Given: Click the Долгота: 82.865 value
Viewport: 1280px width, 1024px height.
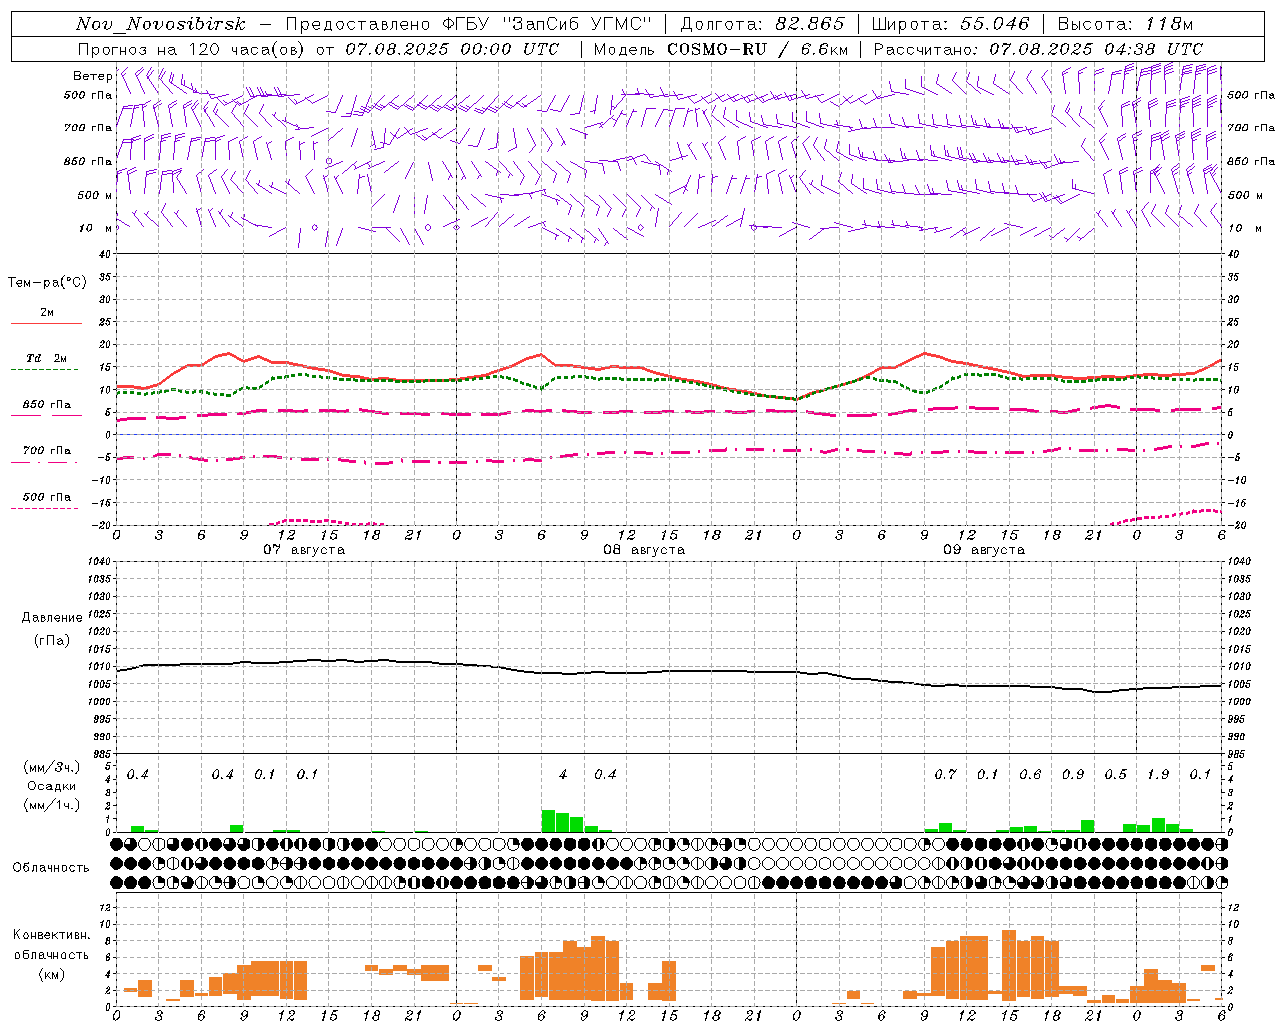Looking at the screenshot, I should pyautogui.click(x=763, y=25).
